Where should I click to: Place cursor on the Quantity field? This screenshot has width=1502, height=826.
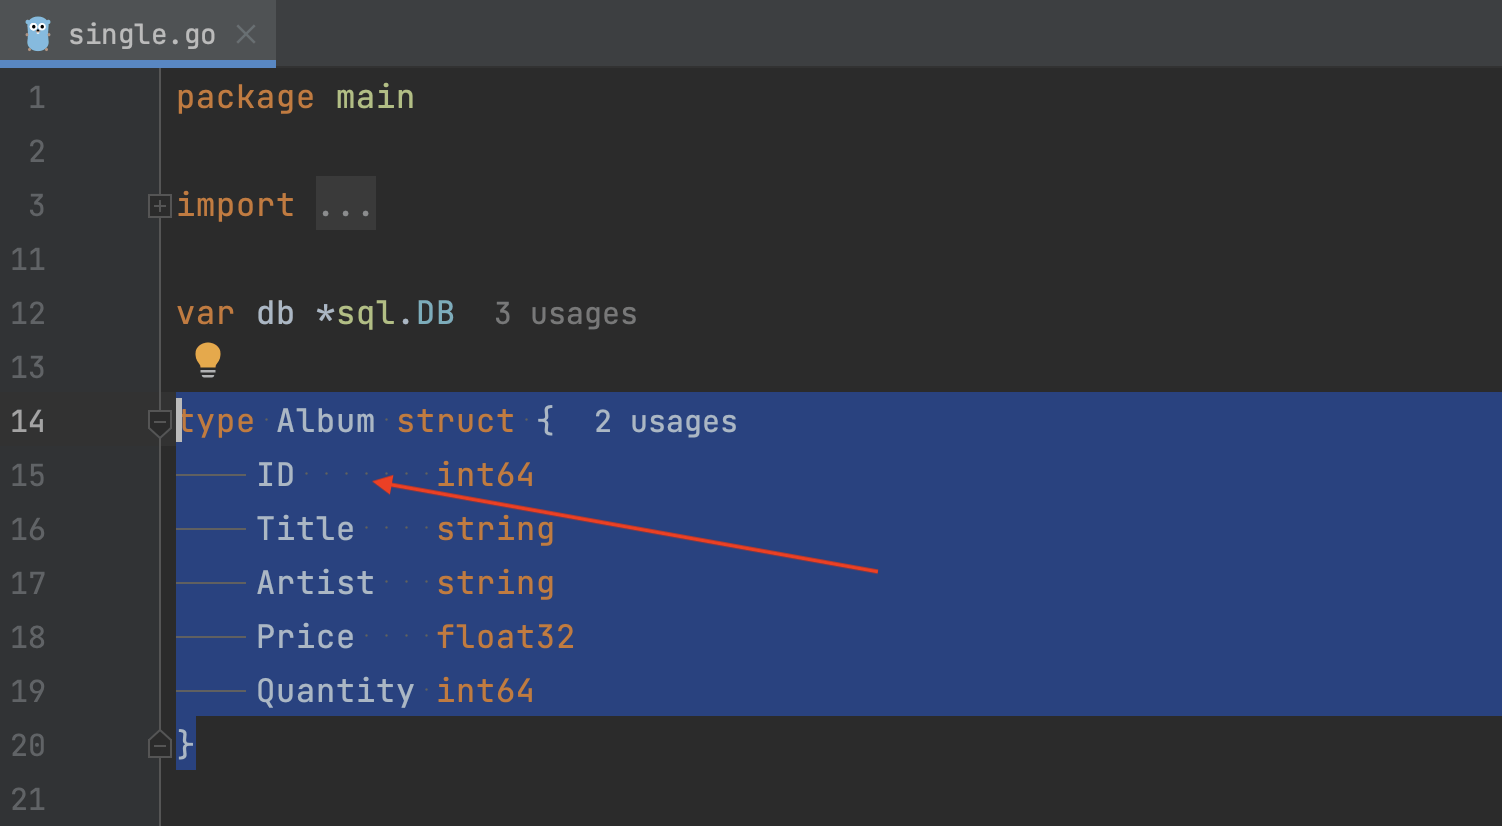(x=335, y=691)
